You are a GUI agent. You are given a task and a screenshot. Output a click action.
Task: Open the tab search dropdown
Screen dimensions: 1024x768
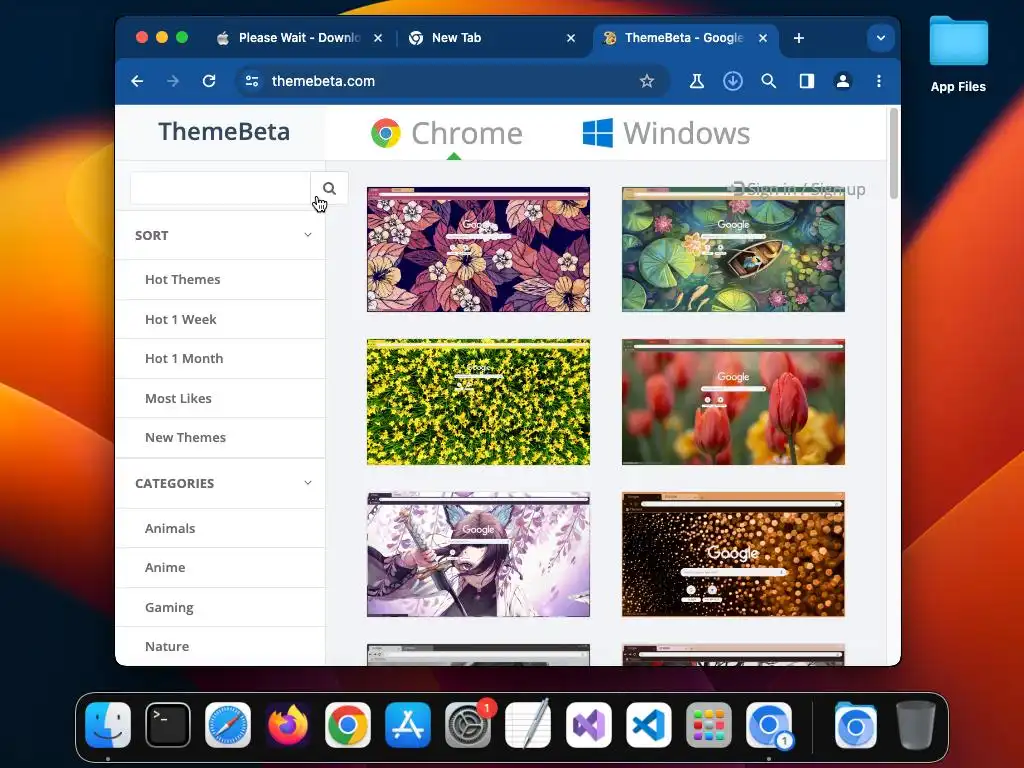point(880,38)
